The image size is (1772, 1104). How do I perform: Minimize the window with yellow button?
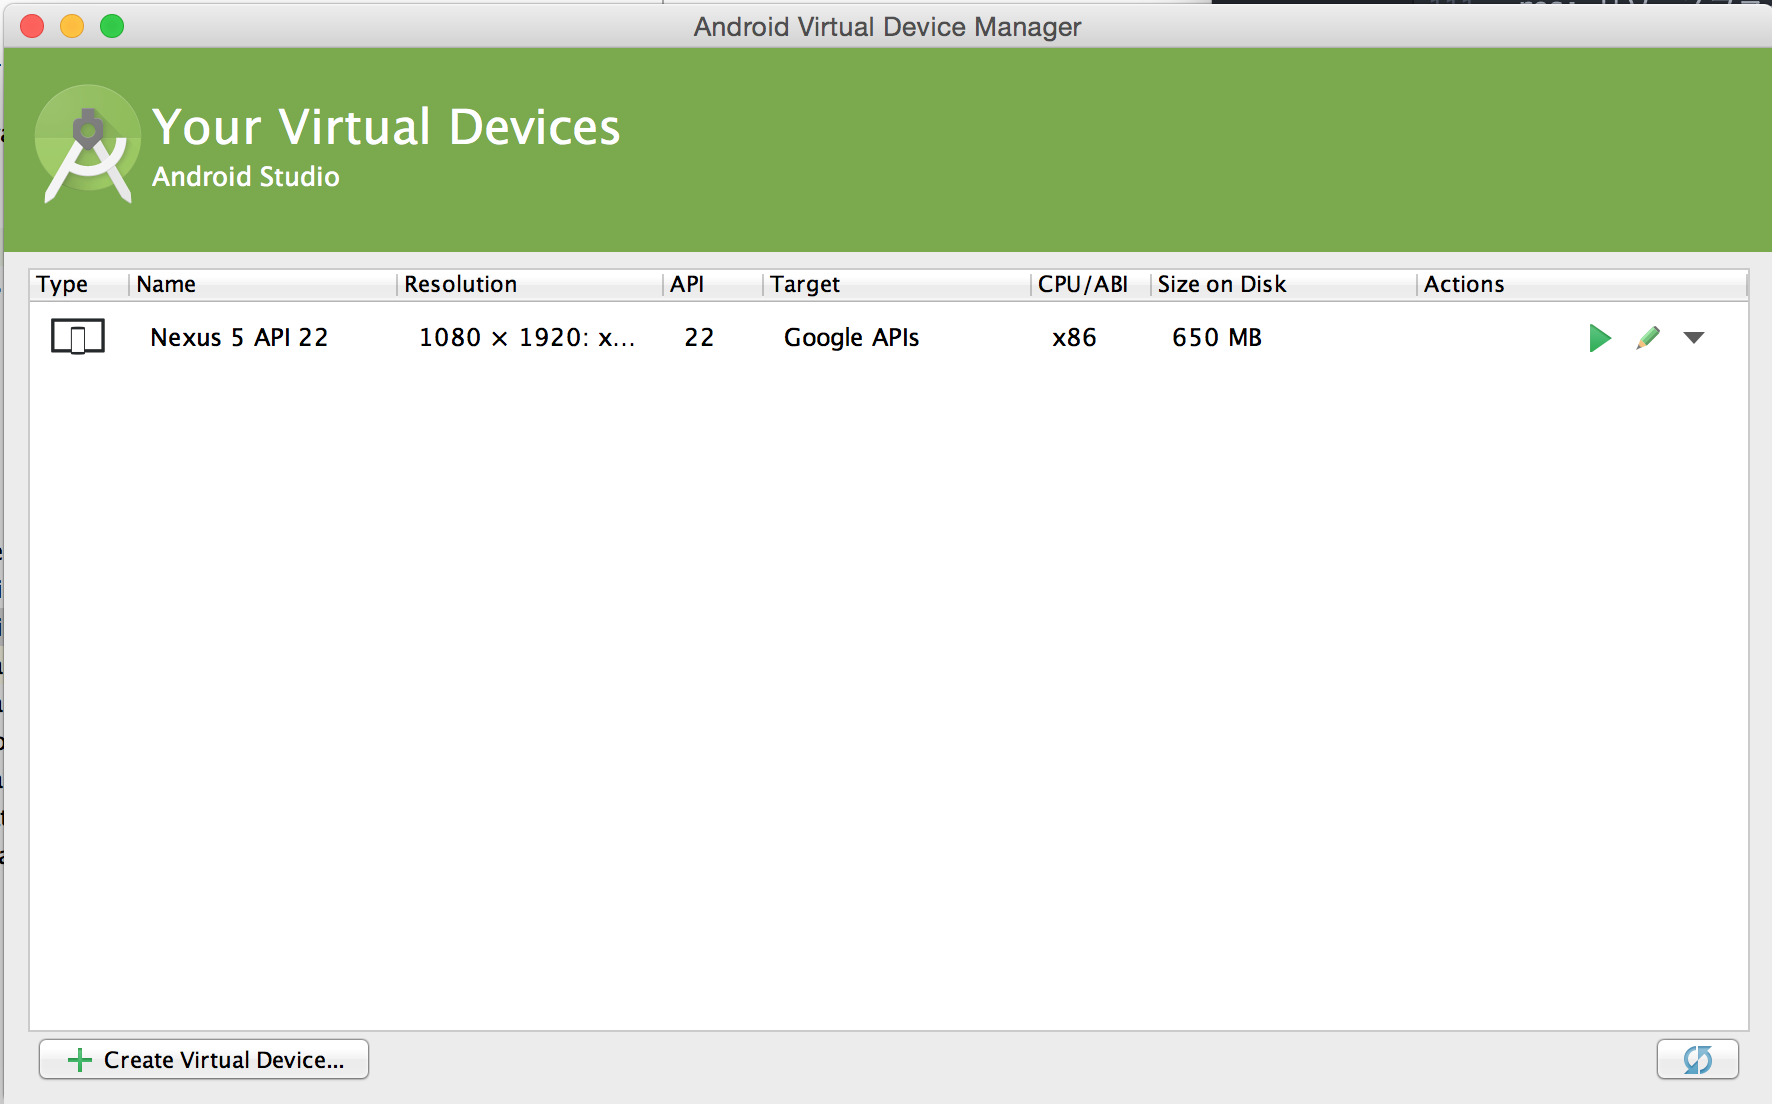[72, 26]
